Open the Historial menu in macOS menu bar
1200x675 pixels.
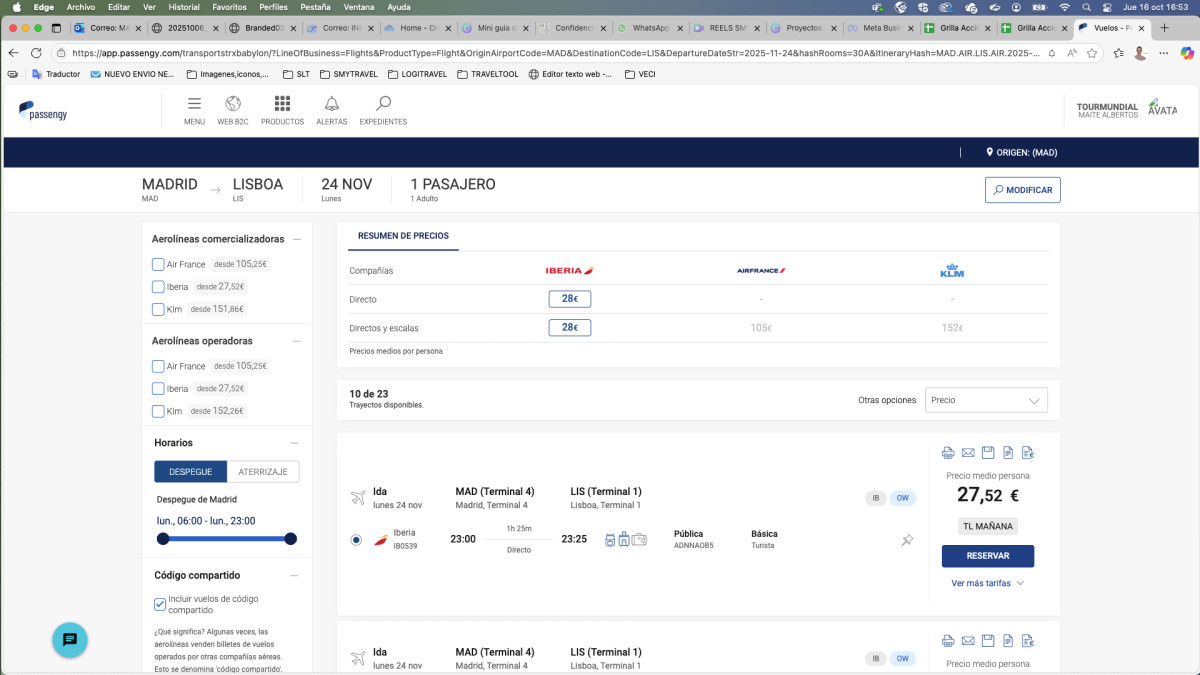pos(184,7)
